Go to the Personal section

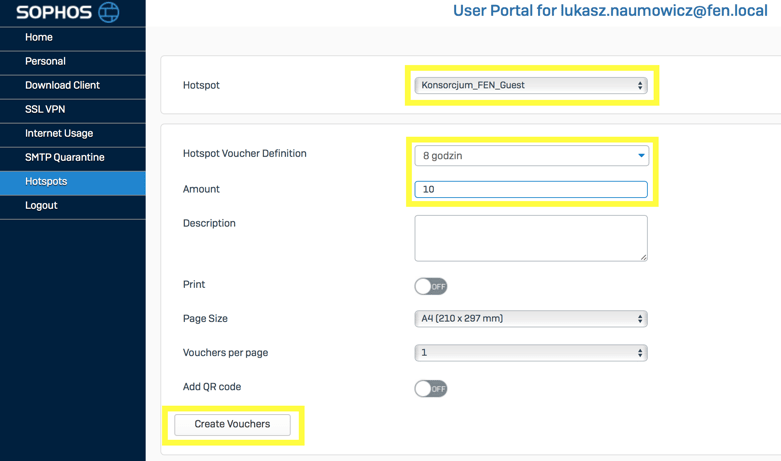click(45, 61)
